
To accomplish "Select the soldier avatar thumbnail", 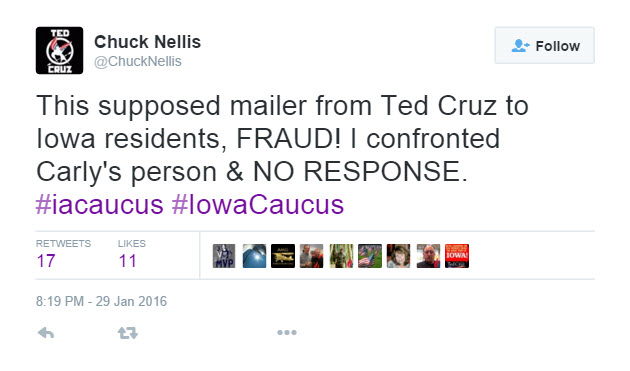I will tap(341, 256).
